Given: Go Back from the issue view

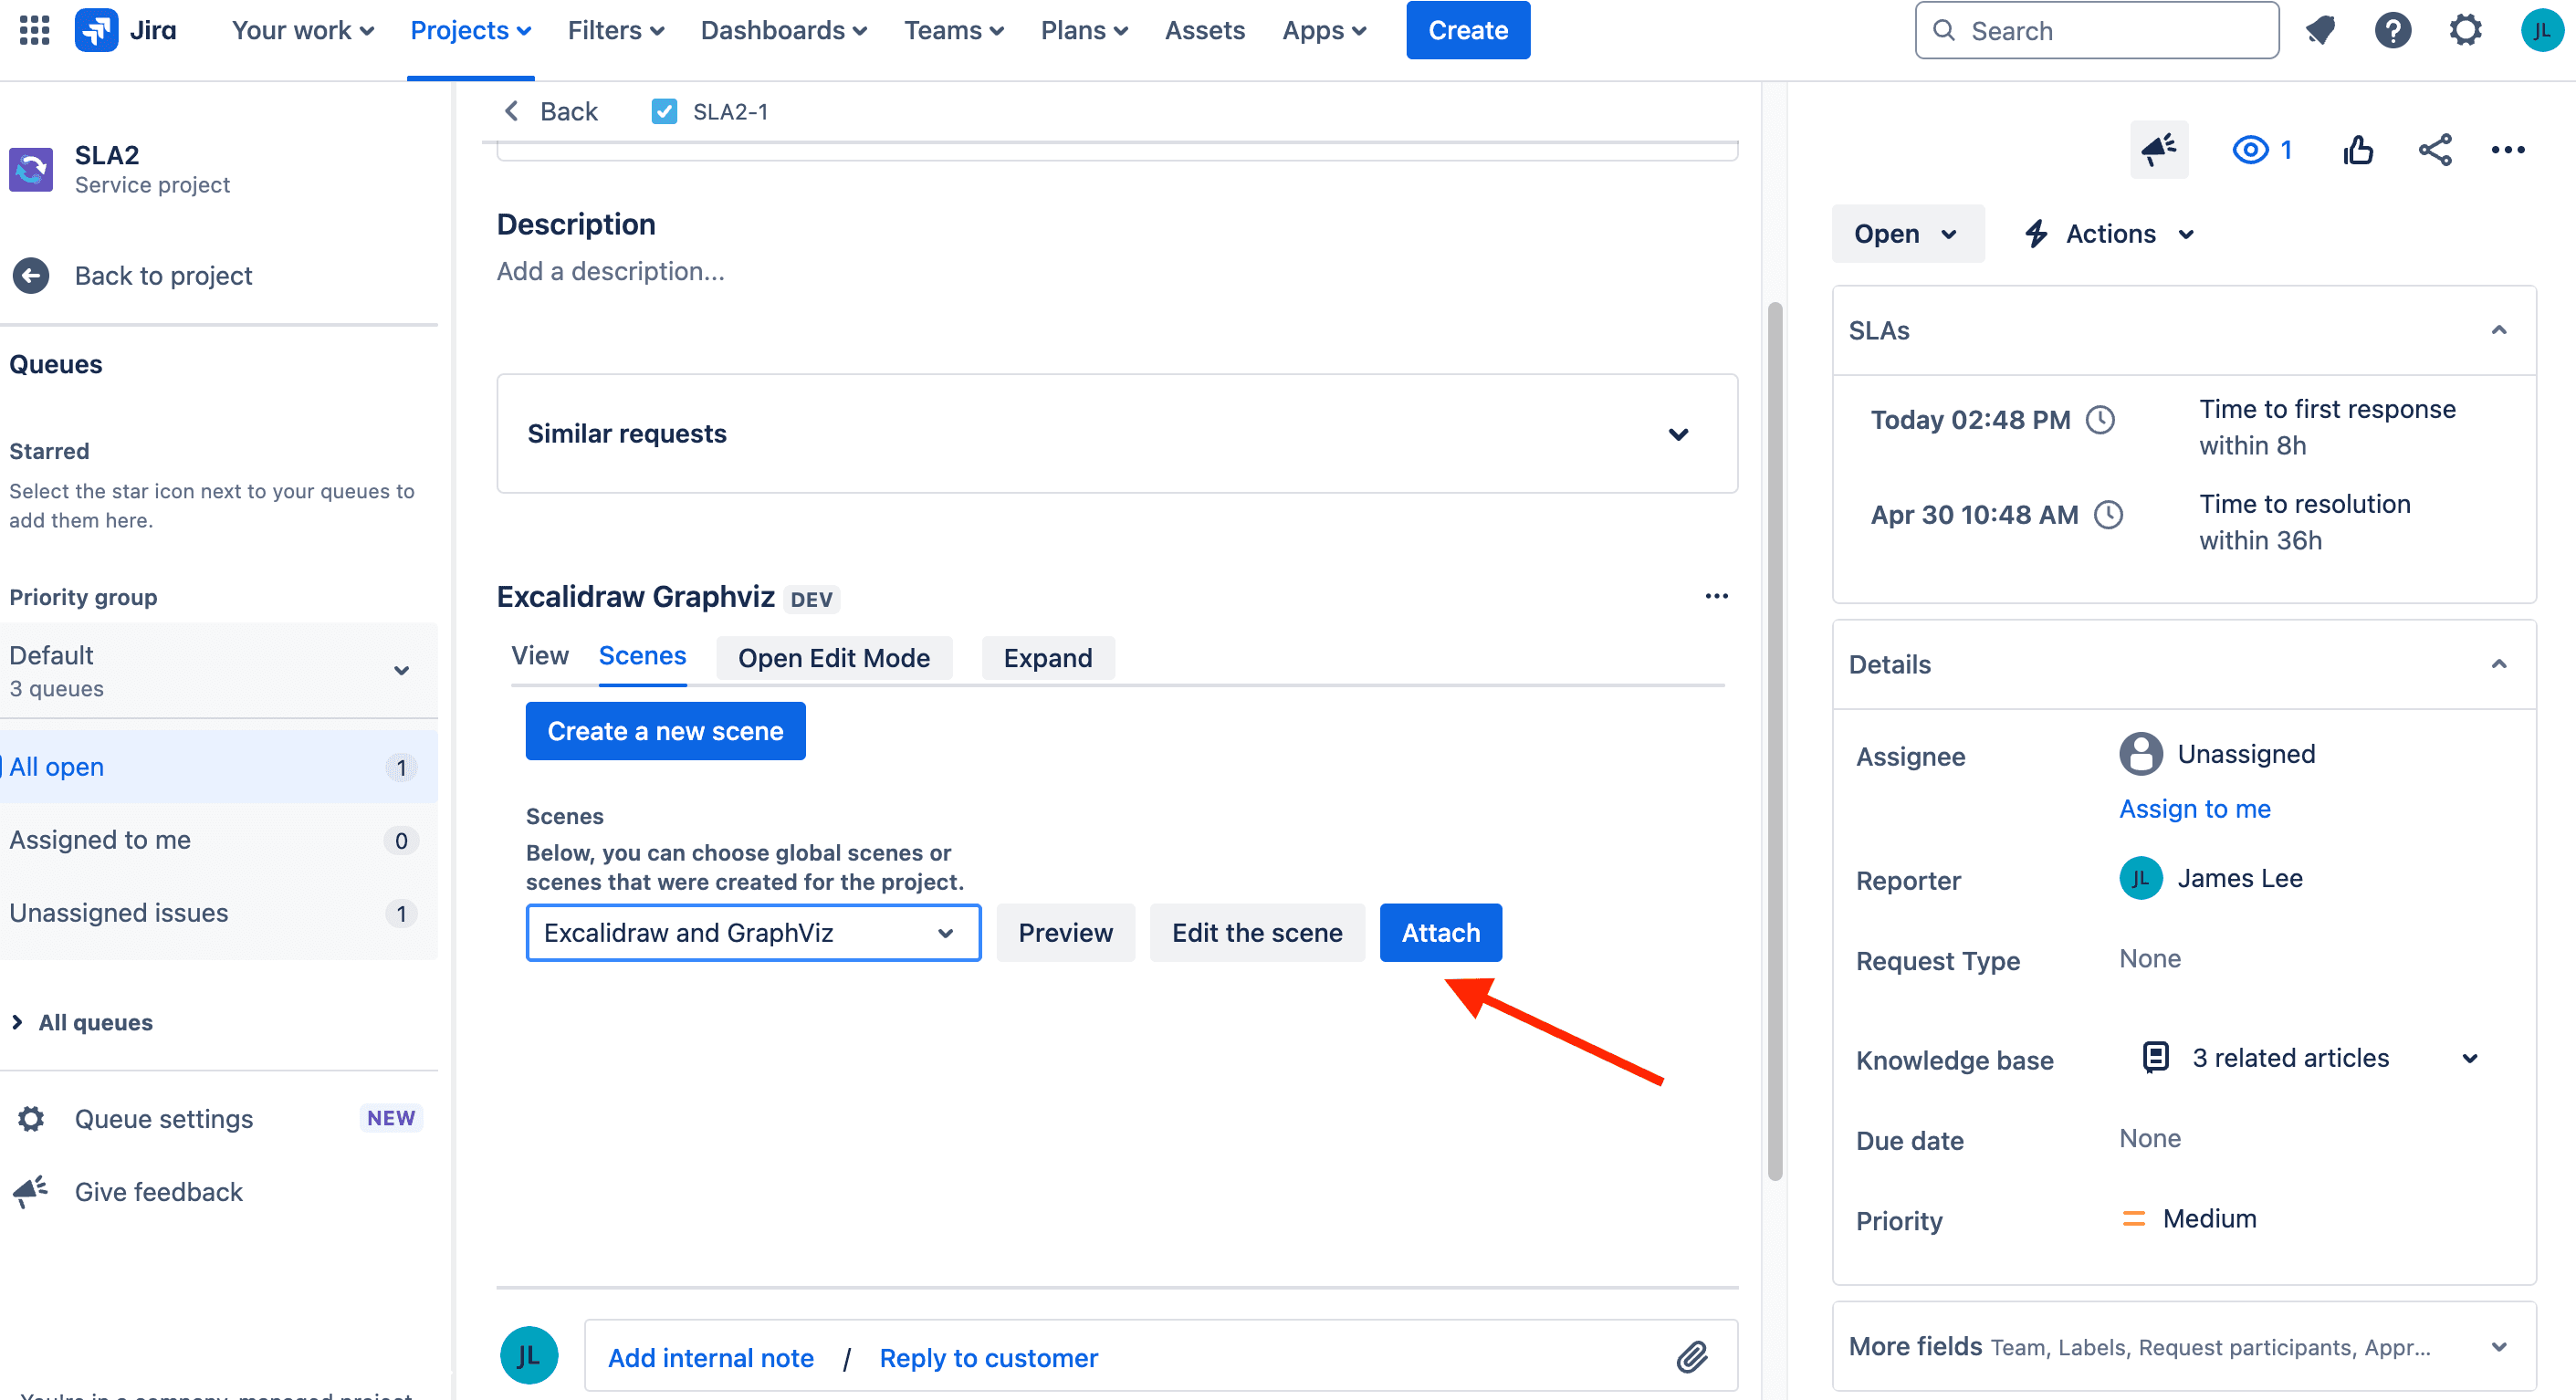Looking at the screenshot, I should pos(551,111).
